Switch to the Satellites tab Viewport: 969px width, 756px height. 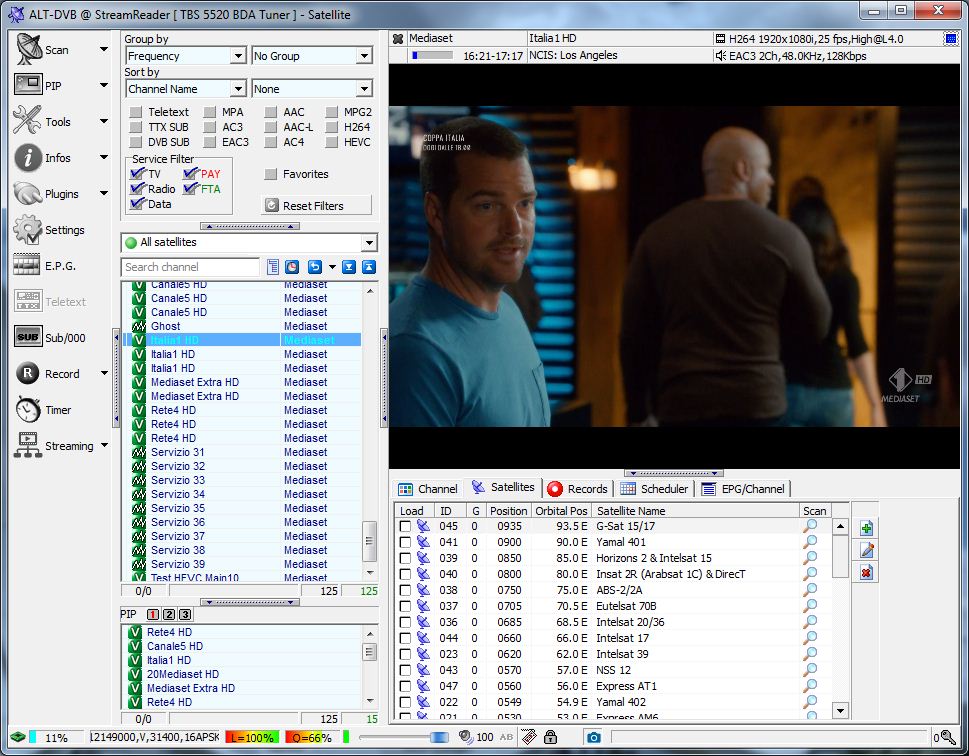pyautogui.click(x=503, y=488)
